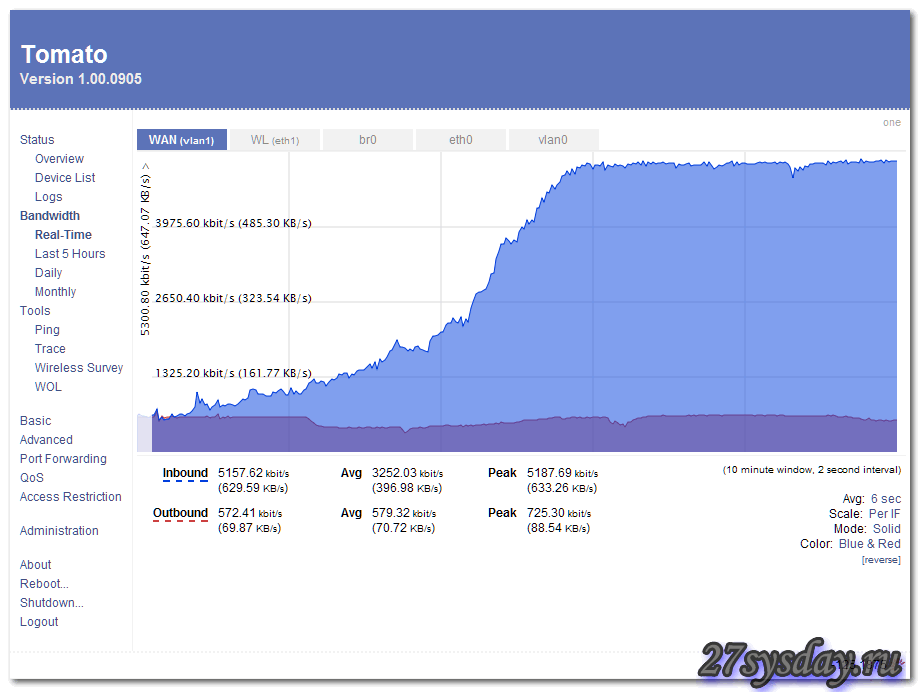View Monthly bandwidth

pos(55,291)
